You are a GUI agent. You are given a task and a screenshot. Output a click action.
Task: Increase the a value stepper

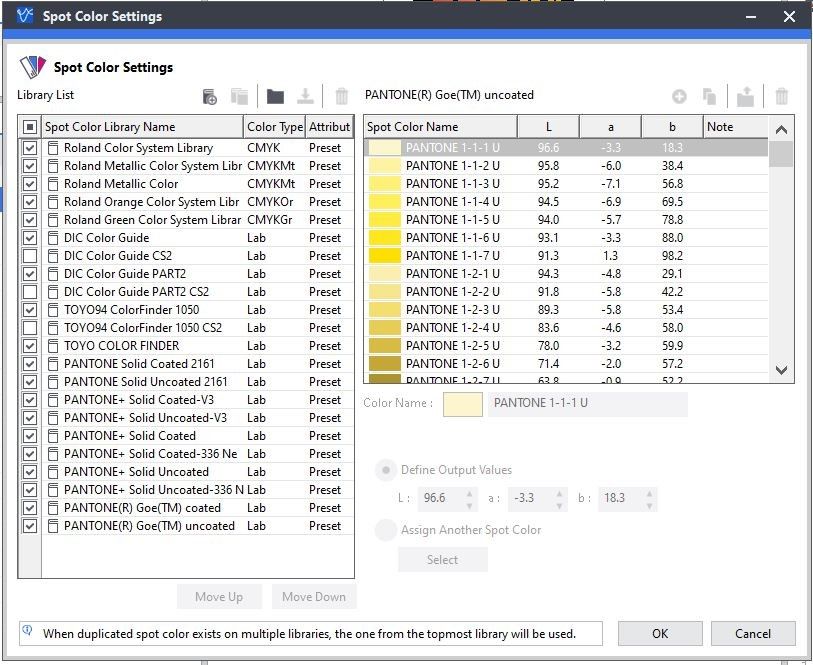(x=559, y=493)
